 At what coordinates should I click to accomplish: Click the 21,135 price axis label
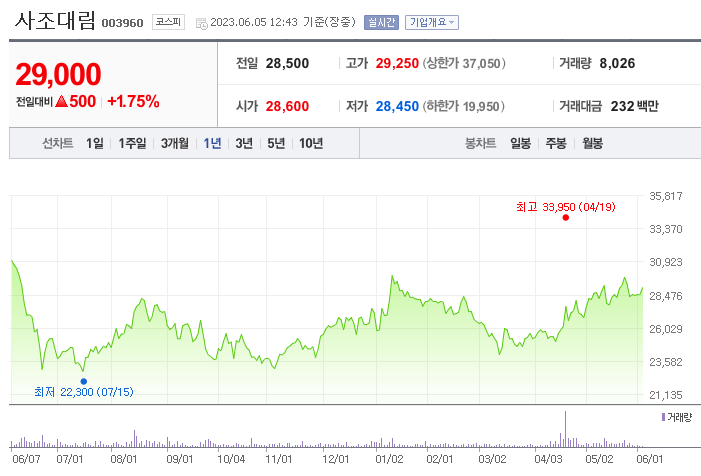point(666,395)
